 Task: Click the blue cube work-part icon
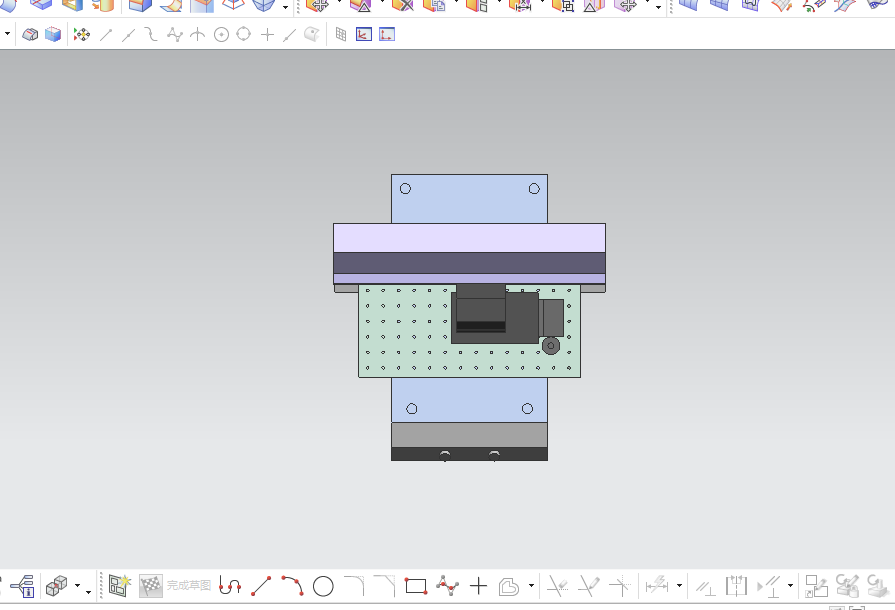pos(53,34)
